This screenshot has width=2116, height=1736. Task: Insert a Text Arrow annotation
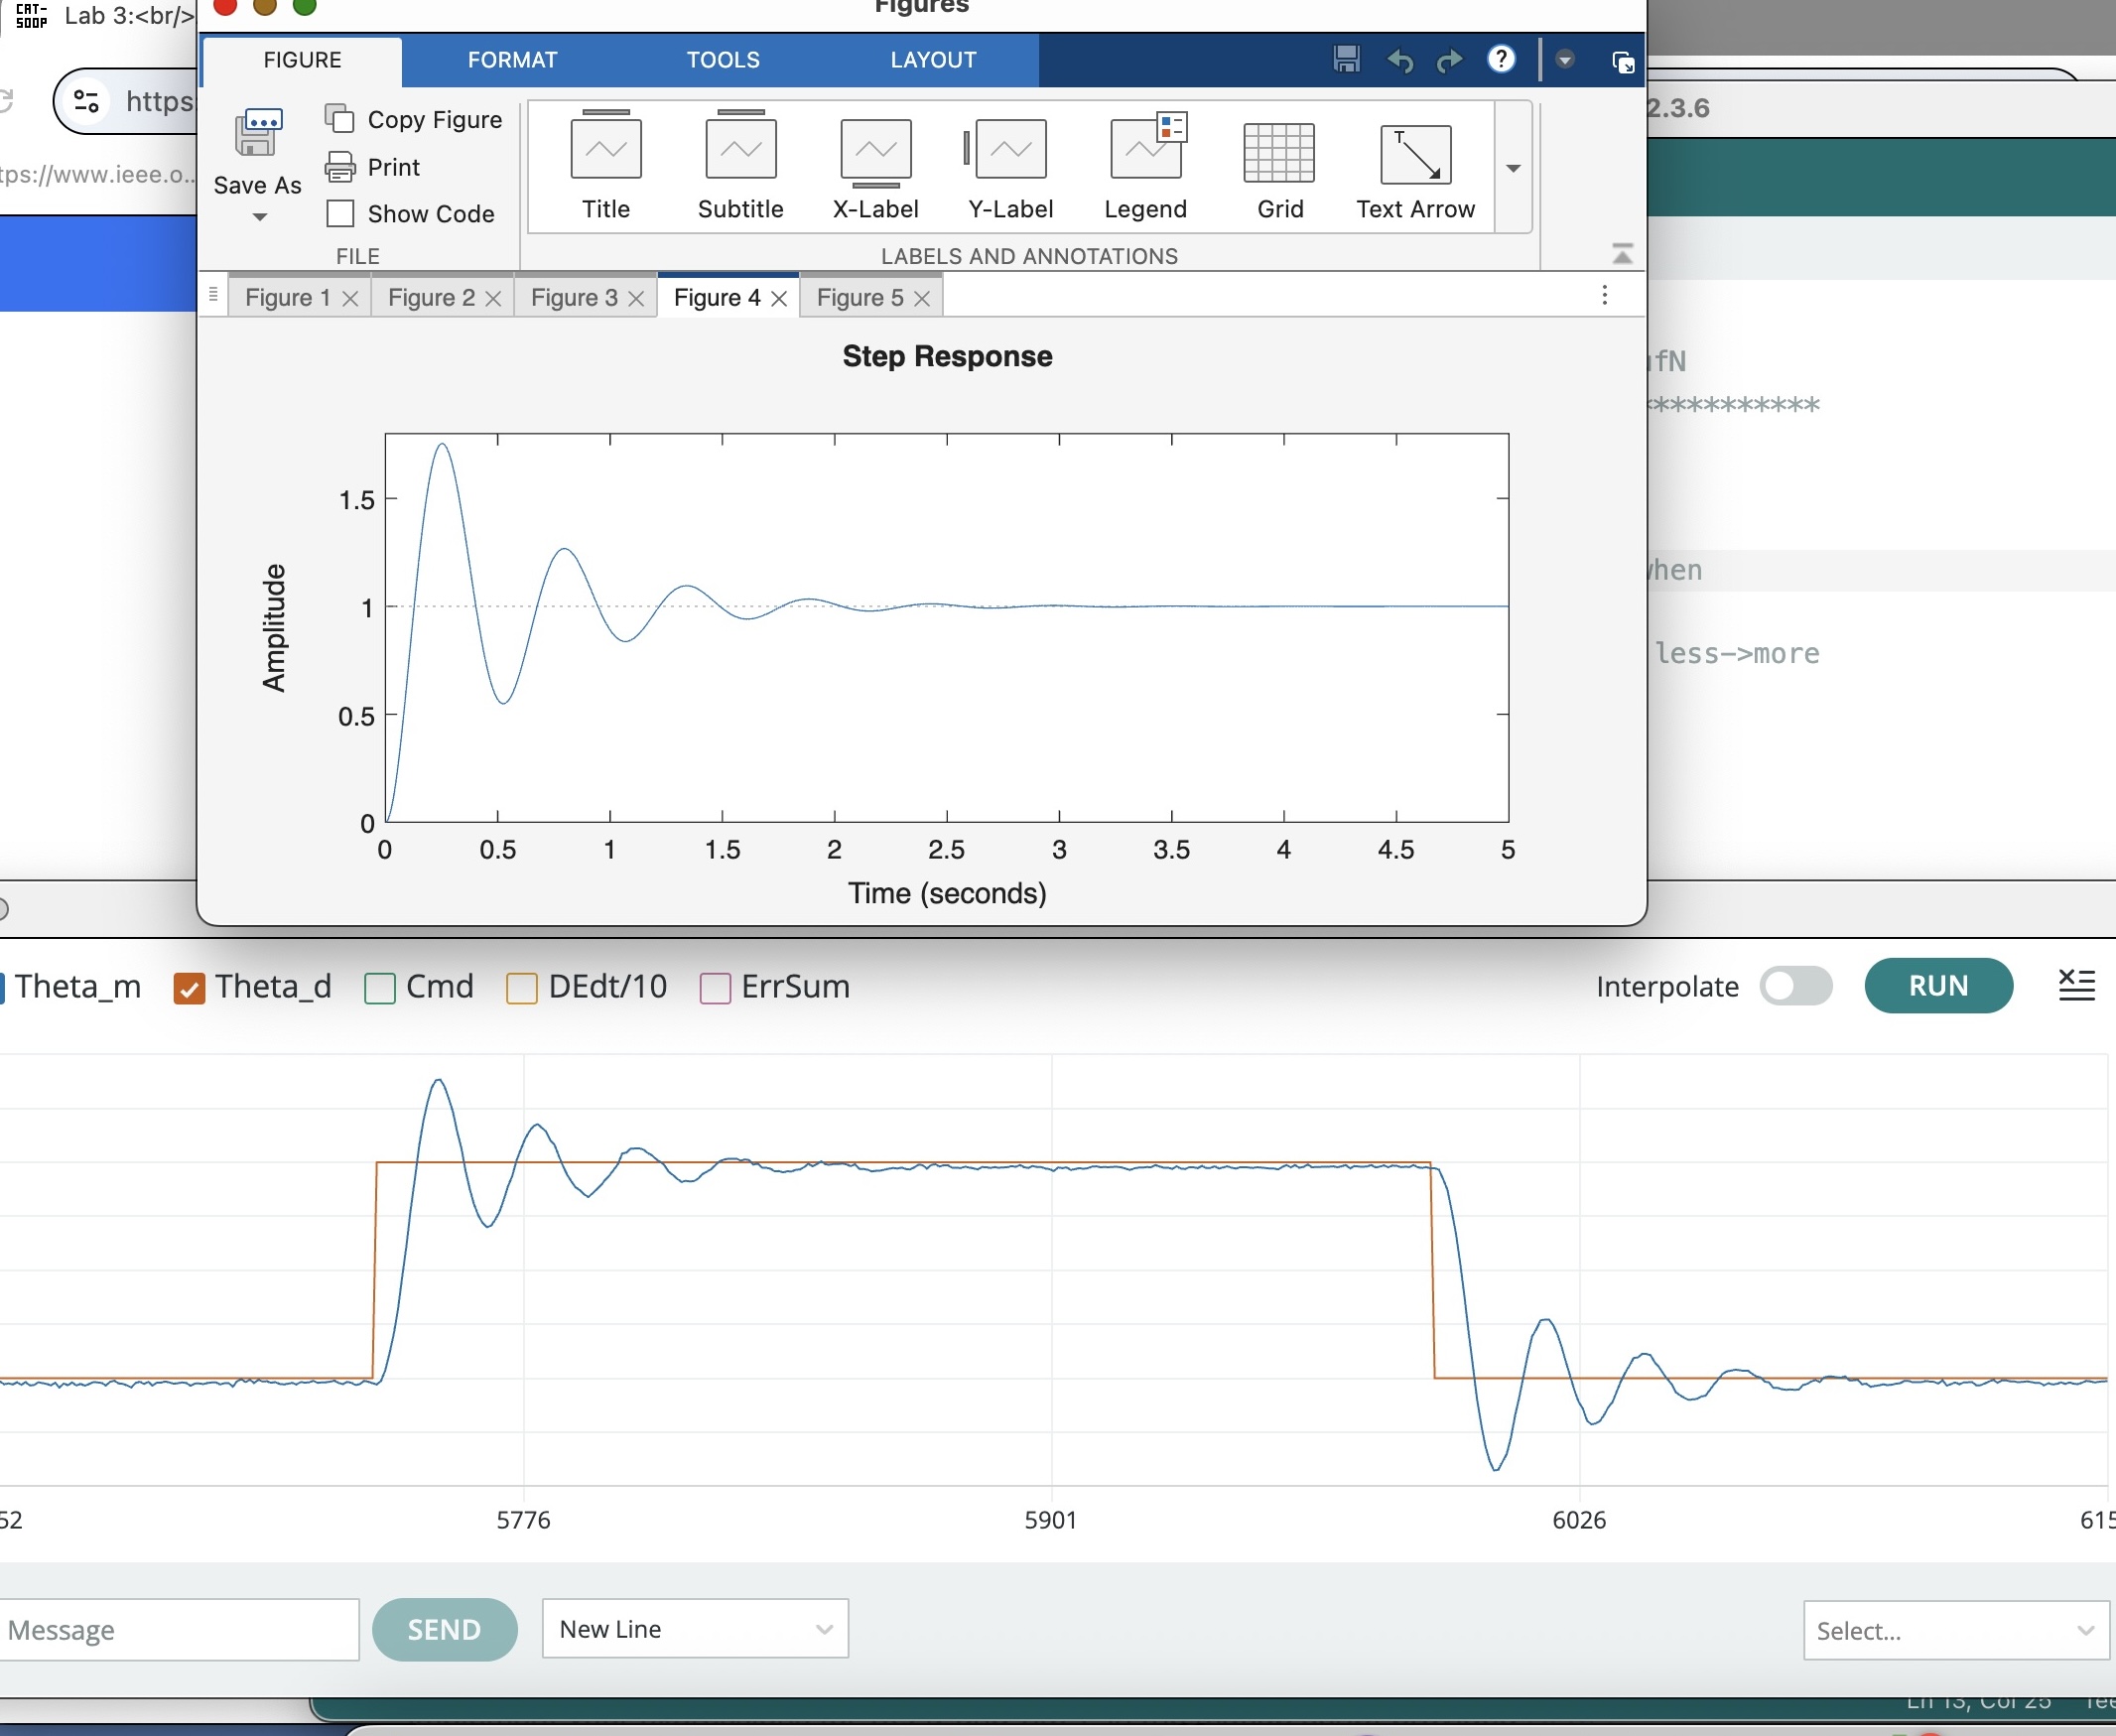click(x=1415, y=155)
